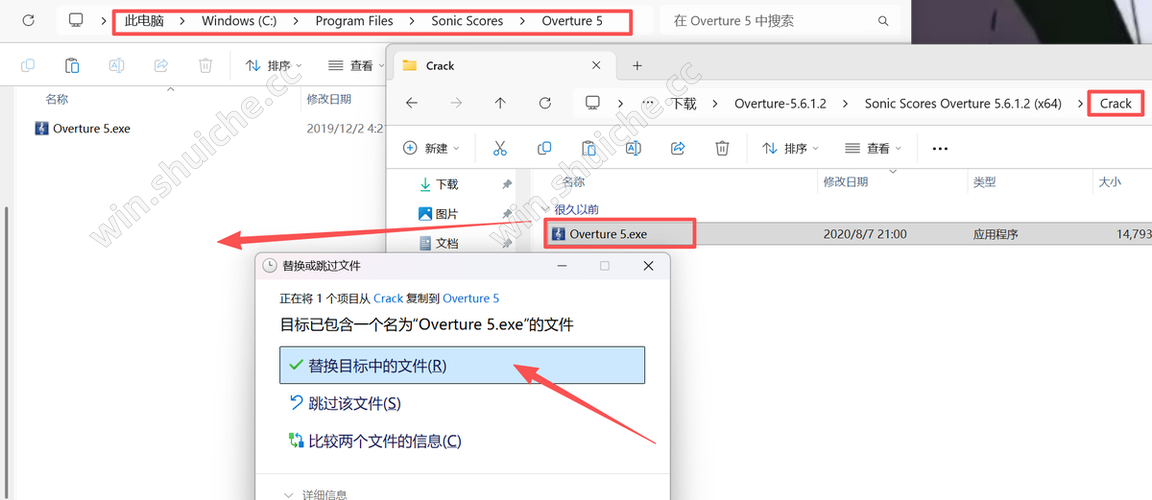The width and height of the screenshot is (1152, 500).
Task: Click the Delete trash icon in Crack window
Action: pyautogui.click(x=722, y=148)
